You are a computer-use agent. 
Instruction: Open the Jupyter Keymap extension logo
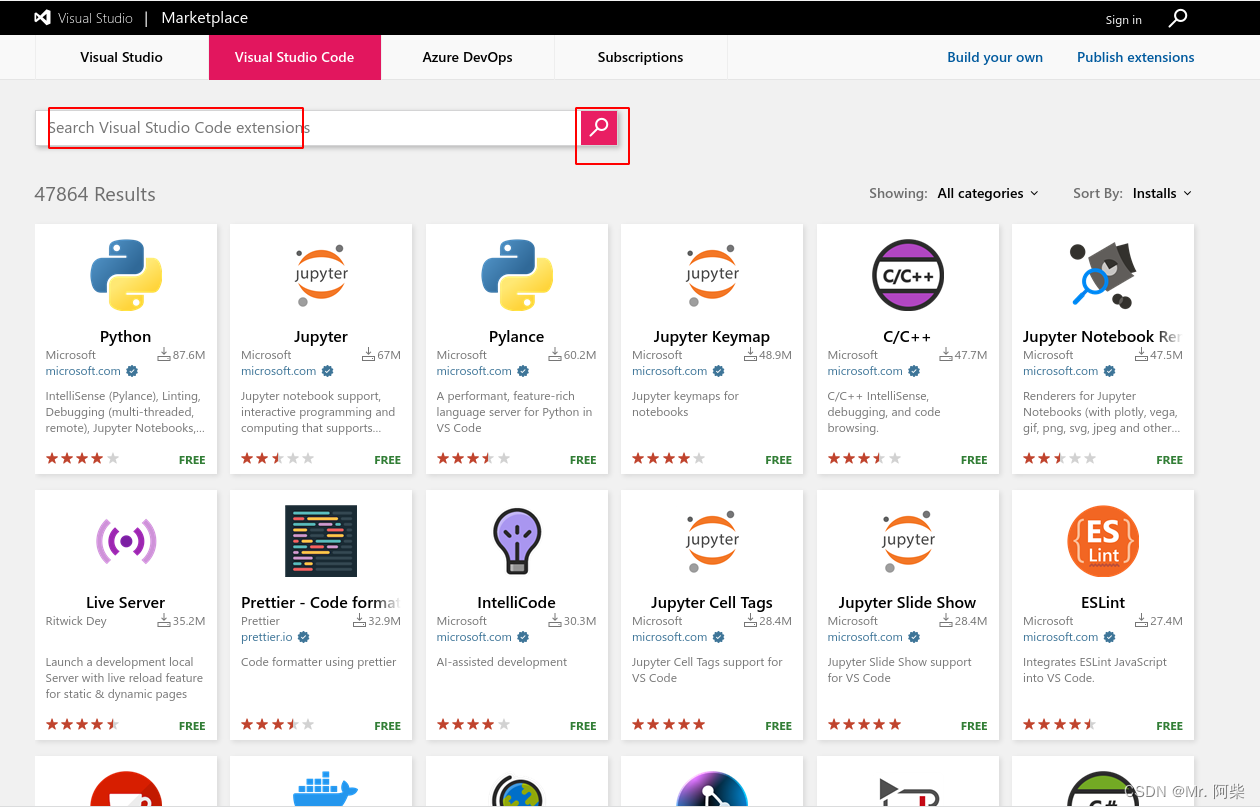point(712,275)
